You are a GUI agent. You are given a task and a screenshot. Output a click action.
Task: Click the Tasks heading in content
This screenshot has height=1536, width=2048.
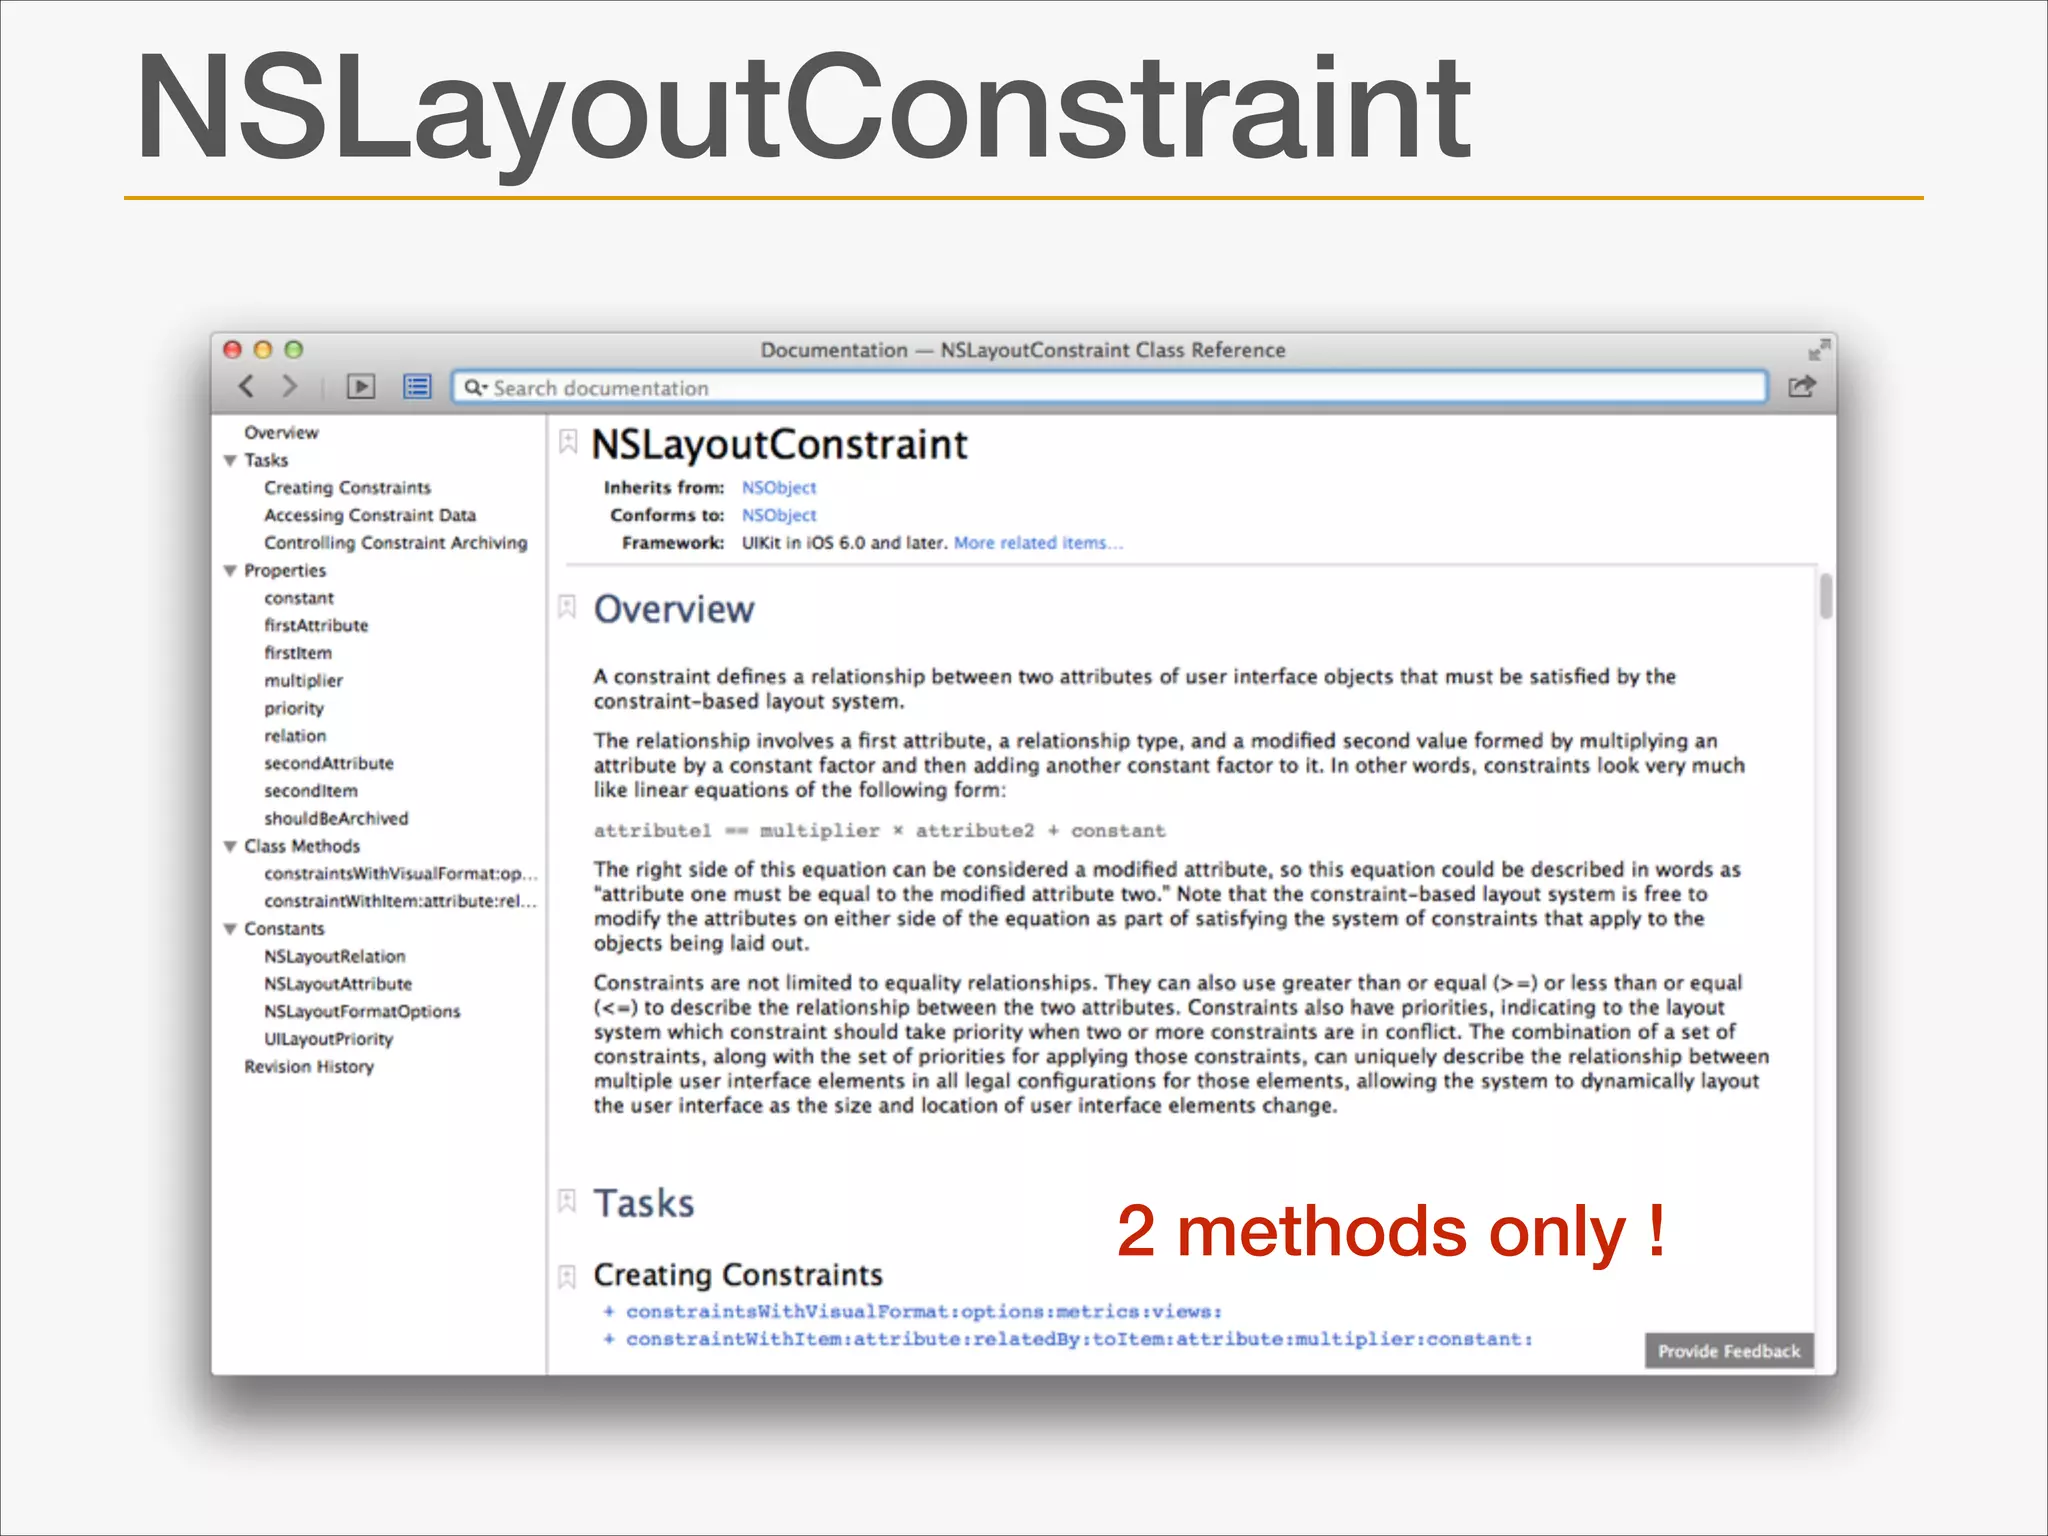644,1203
